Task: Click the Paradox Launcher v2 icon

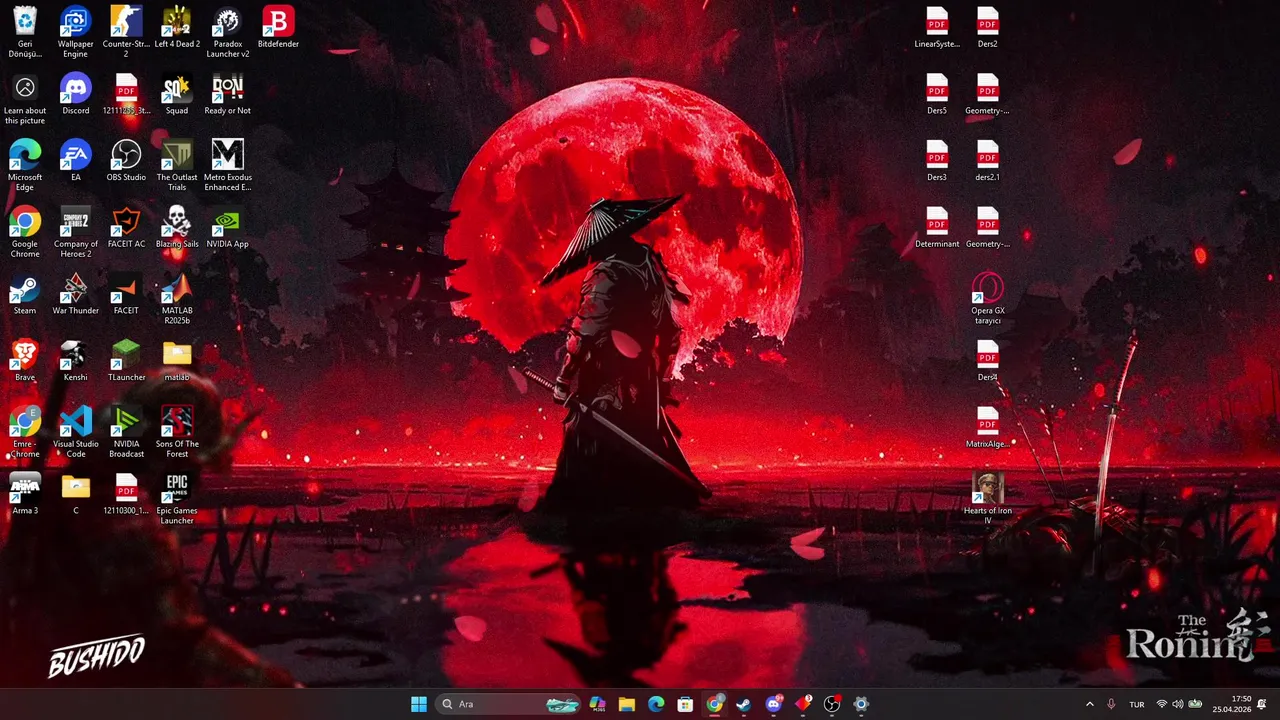Action: pyautogui.click(x=228, y=32)
